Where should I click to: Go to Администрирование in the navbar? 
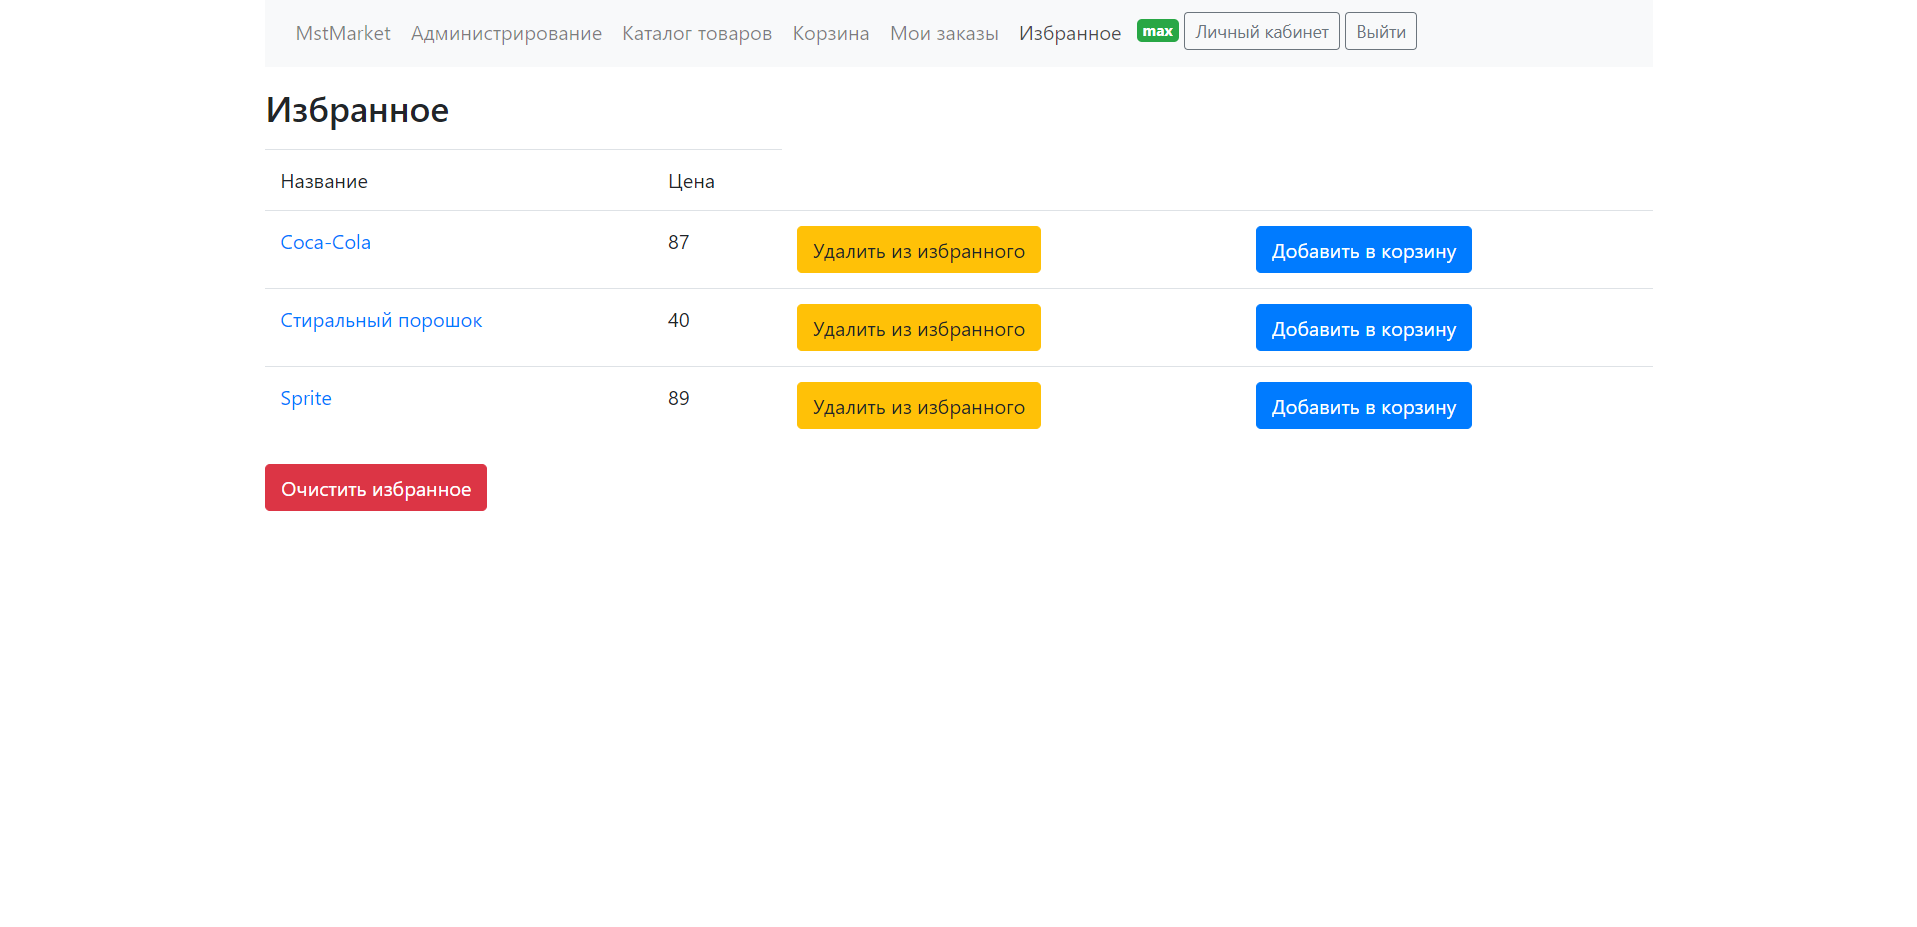(506, 33)
